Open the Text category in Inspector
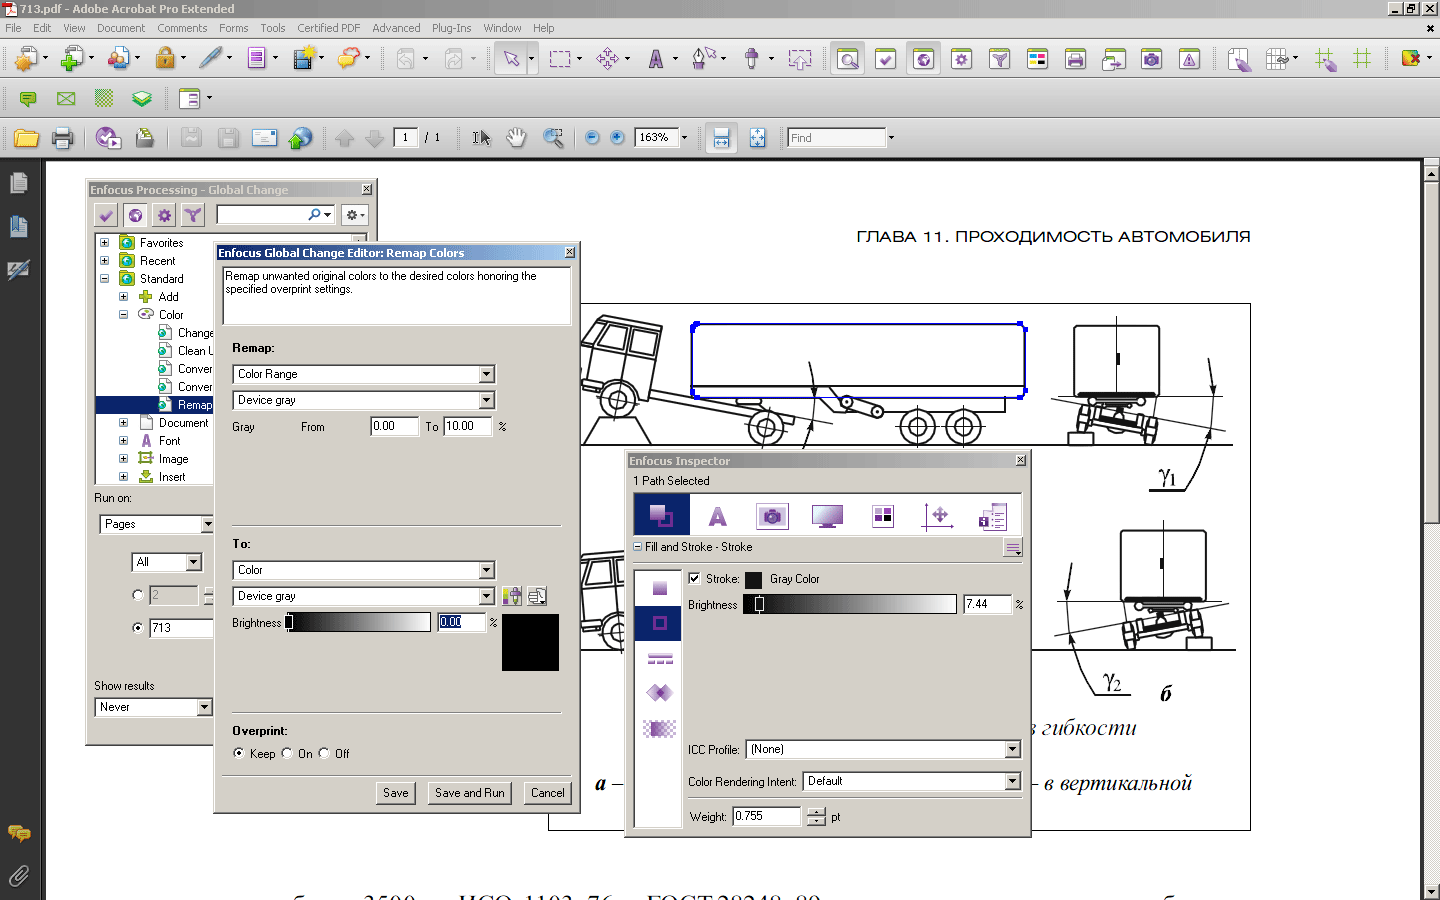The image size is (1440, 900). pyautogui.click(x=718, y=516)
